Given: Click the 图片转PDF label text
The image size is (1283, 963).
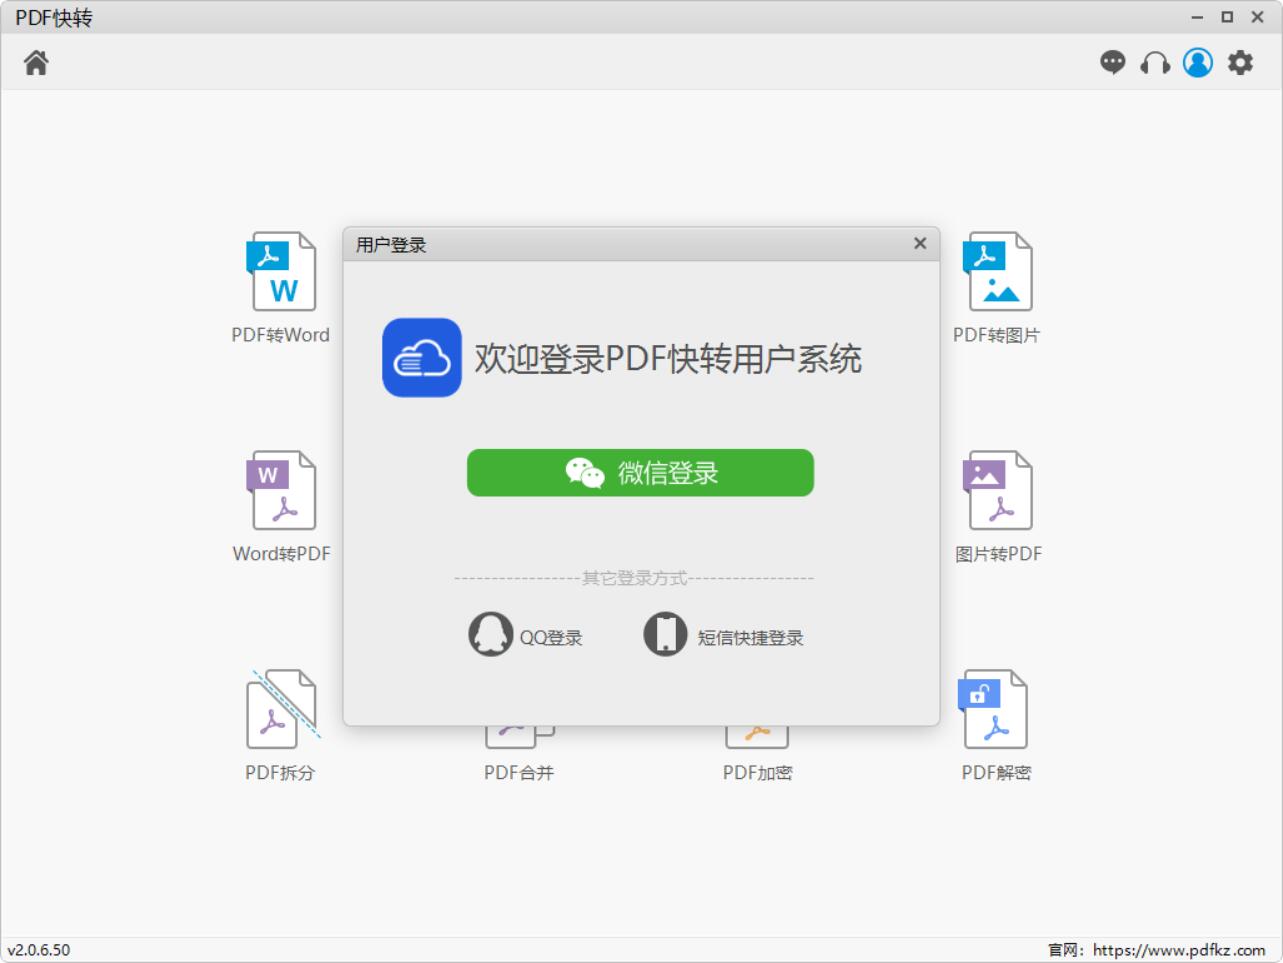Looking at the screenshot, I should pyautogui.click(x=998, y=553).
